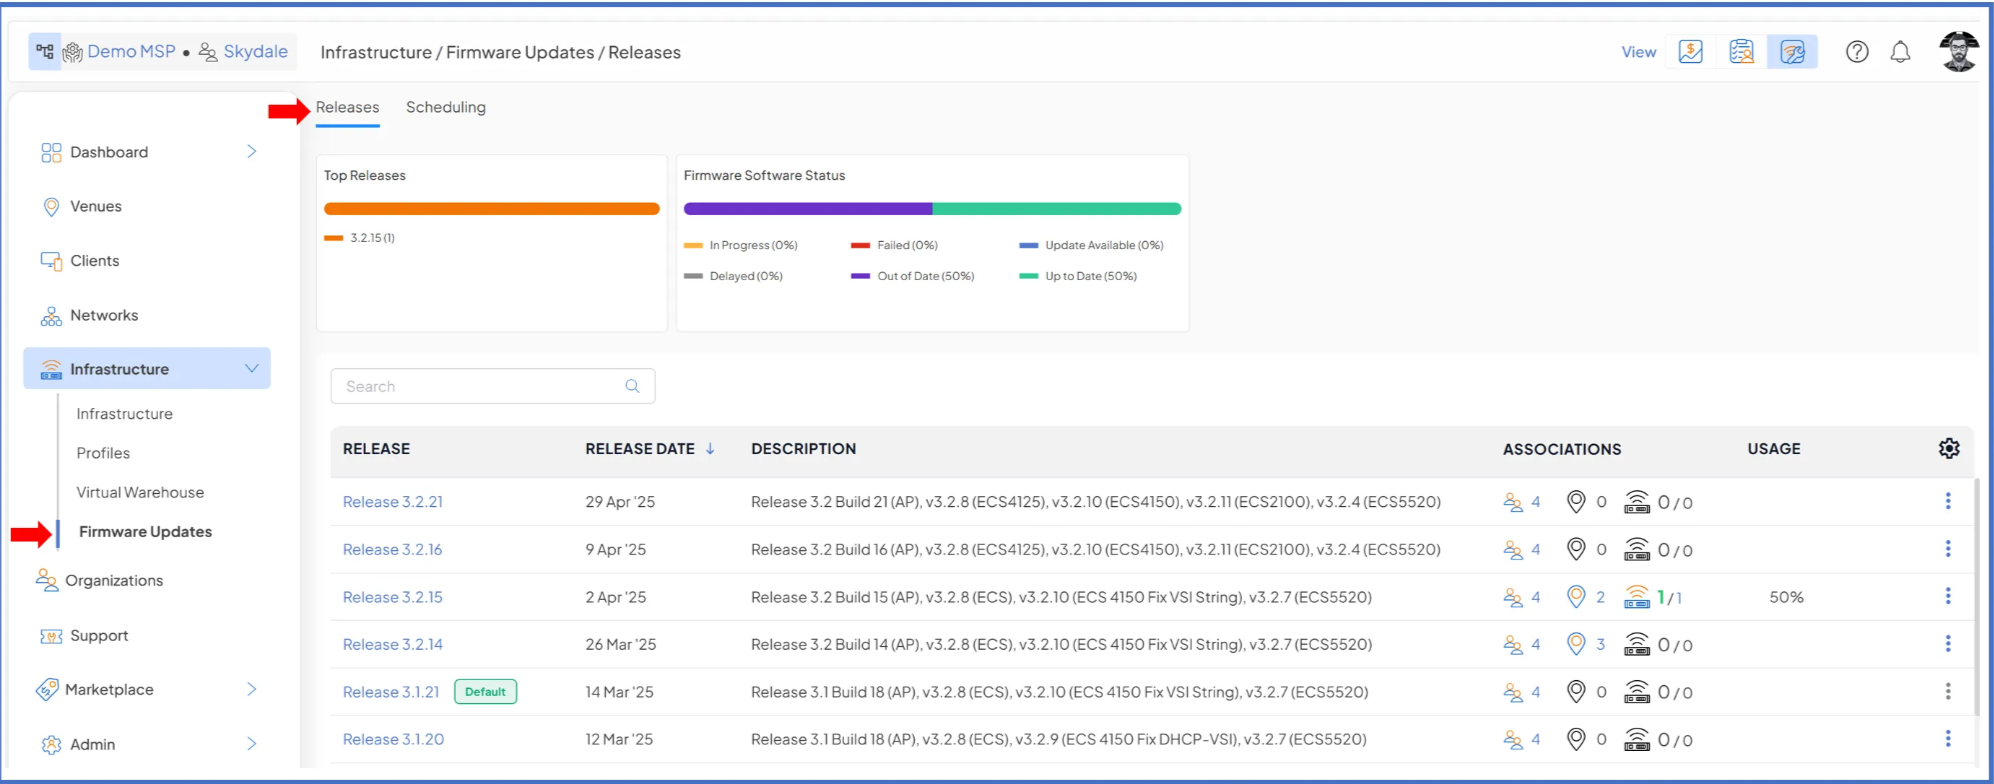Open the Release 3.1.20 link

click(393, 739)
